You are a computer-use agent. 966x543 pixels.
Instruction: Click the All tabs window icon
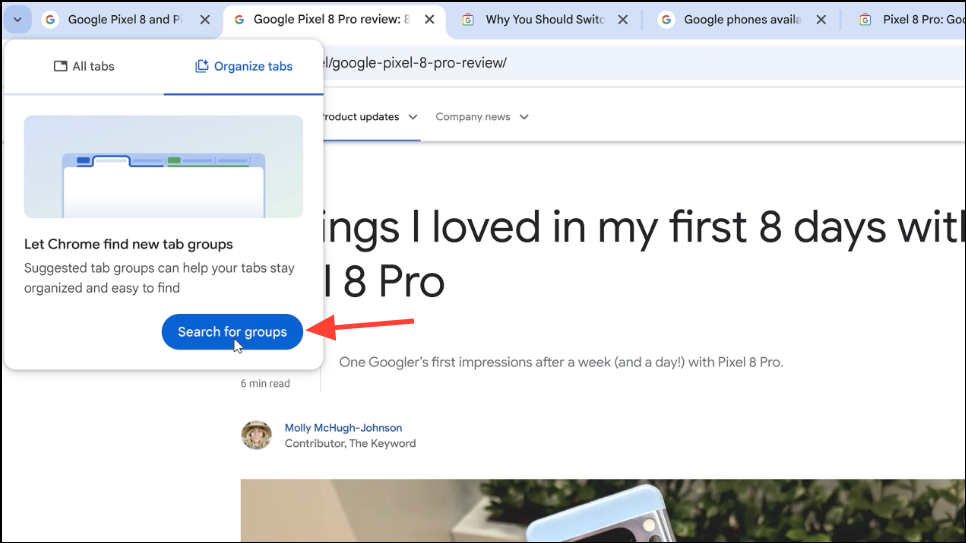[x=60, y=66]
